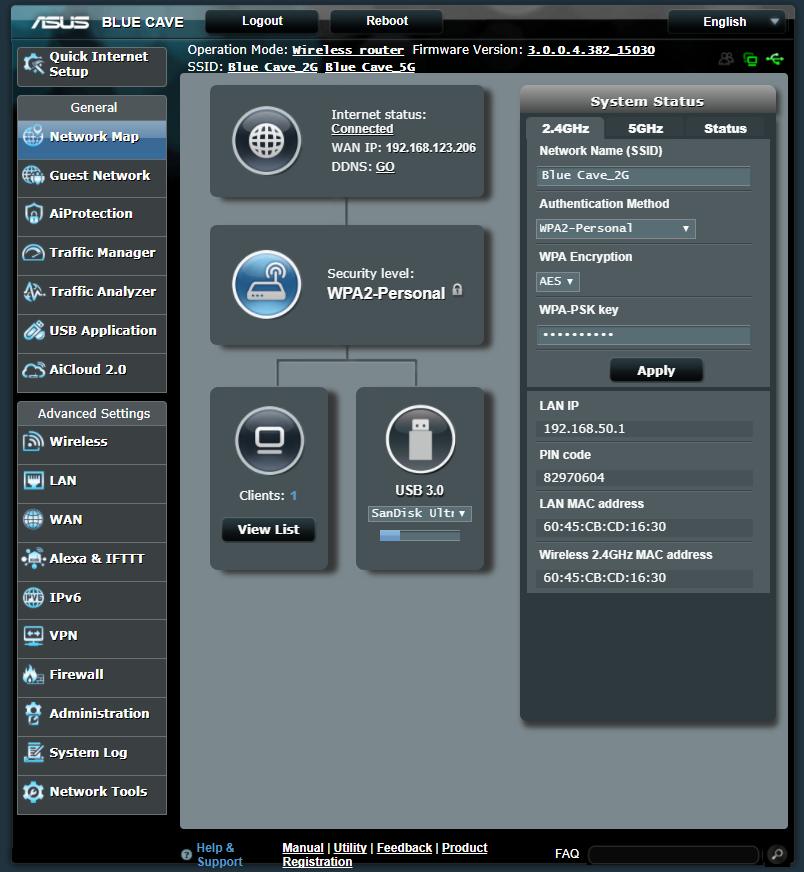Click the Blue_Cave_2G SSID link
The height and width of the screenshot is (872, 804).
click(272, 67)
